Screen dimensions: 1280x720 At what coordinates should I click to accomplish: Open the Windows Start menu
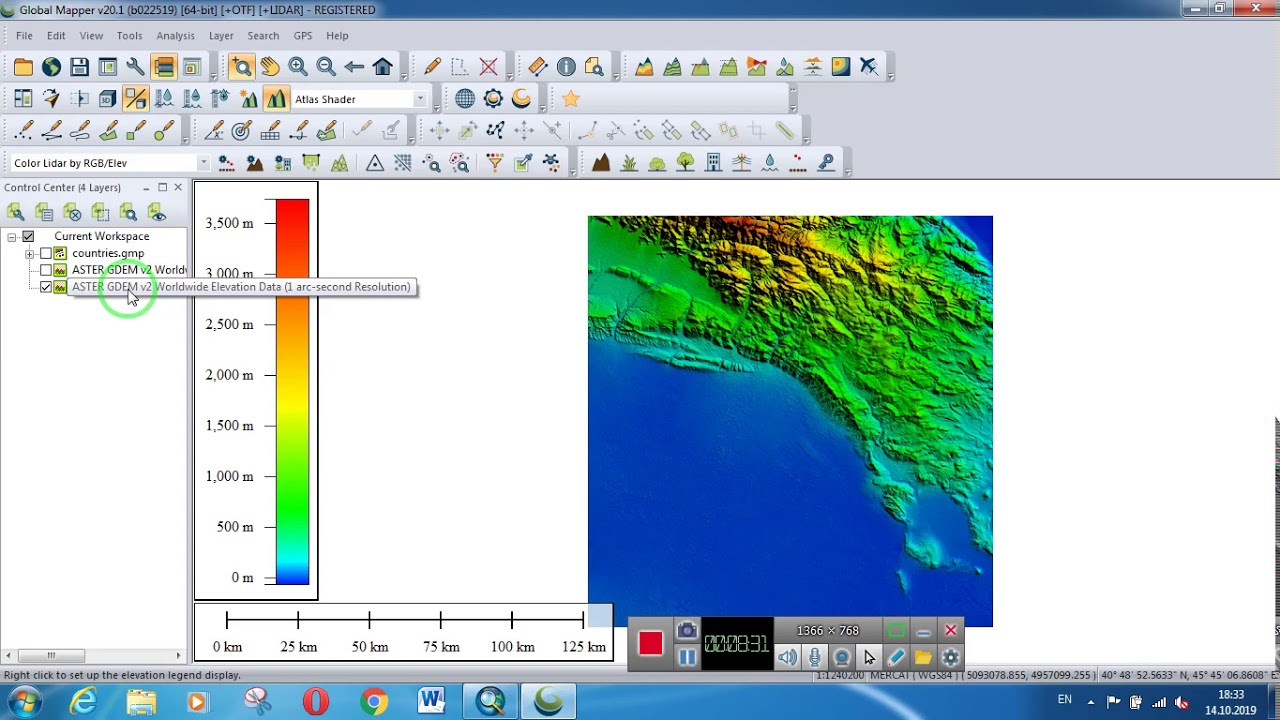click(x=22, y=702)
